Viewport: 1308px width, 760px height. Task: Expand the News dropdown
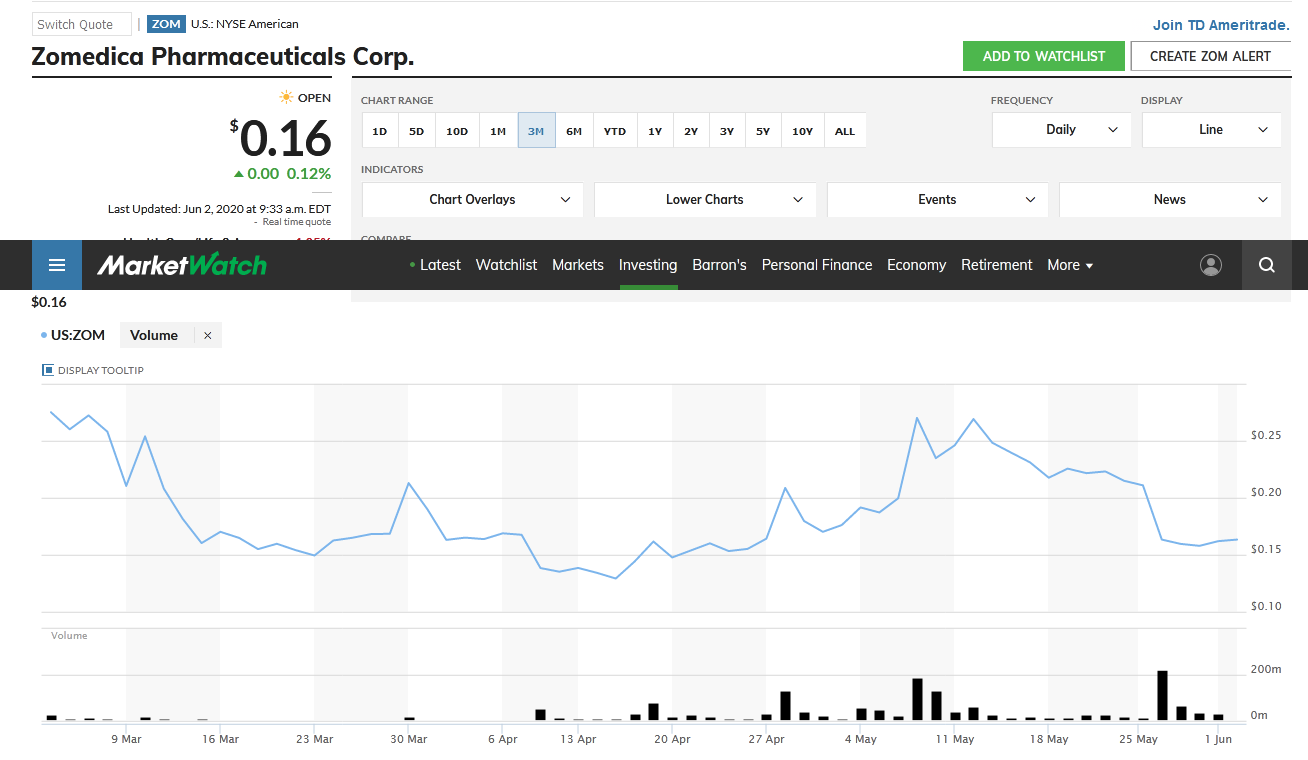pos(1170,200)
